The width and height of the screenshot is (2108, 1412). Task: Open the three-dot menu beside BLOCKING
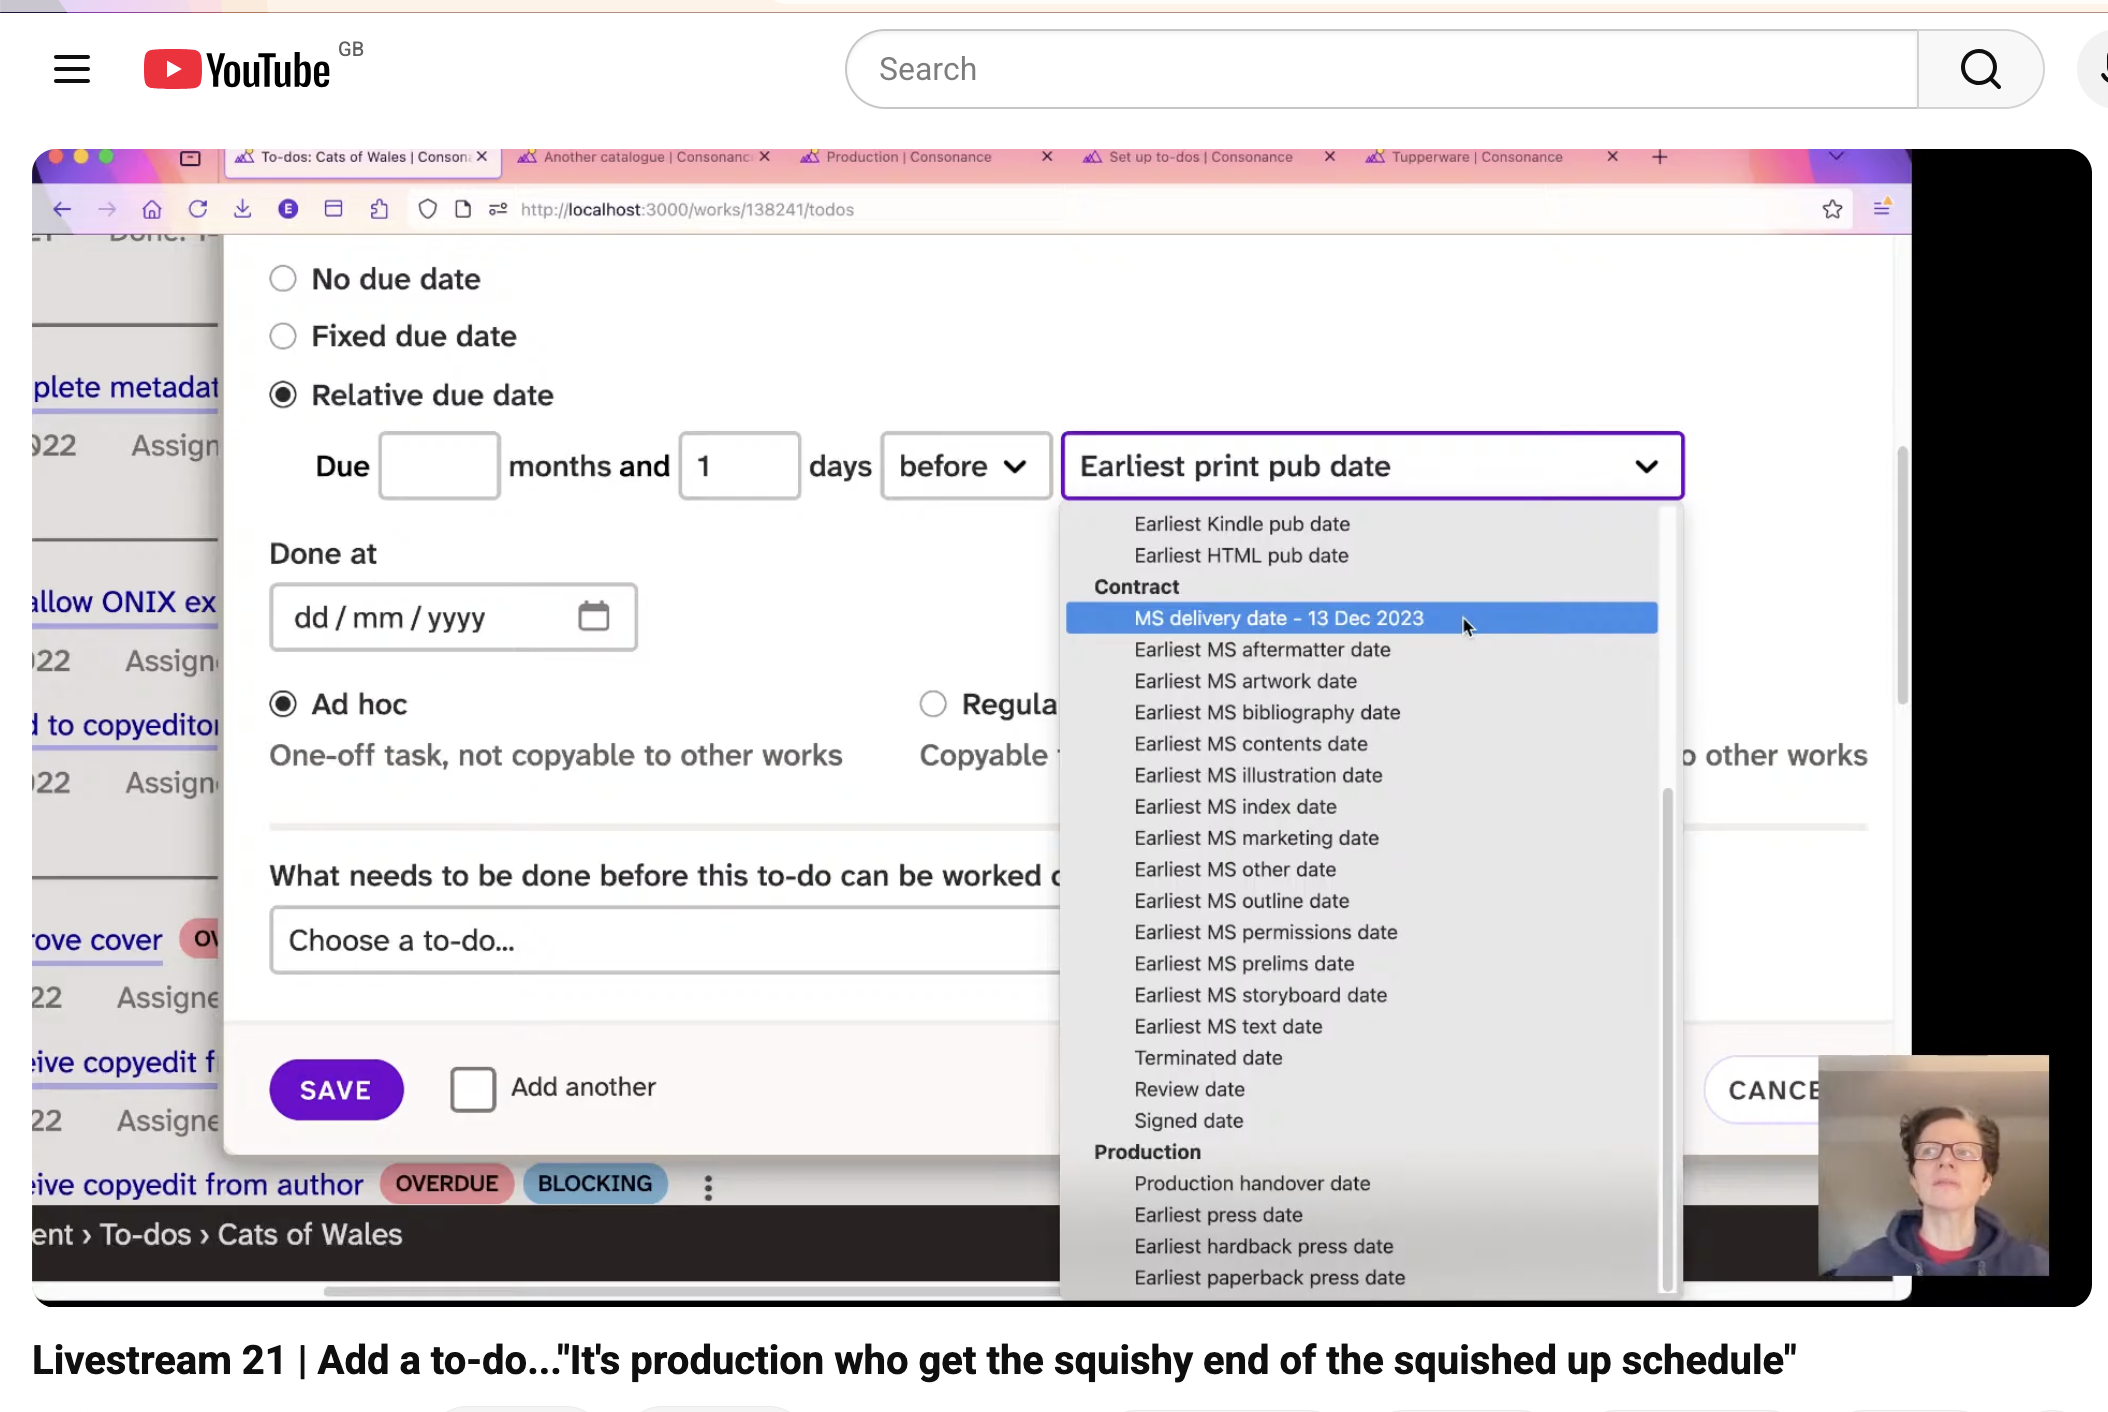pos(708,1187)
